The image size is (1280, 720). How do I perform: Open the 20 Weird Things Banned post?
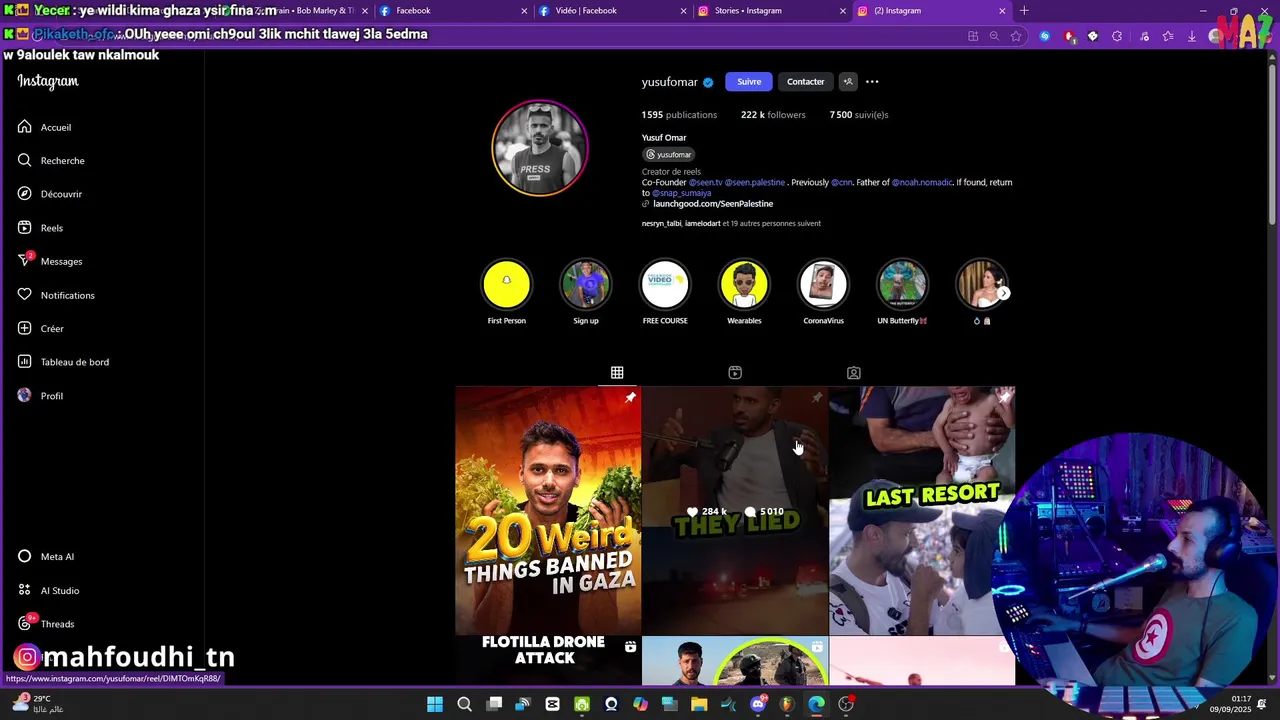[548, 511]
